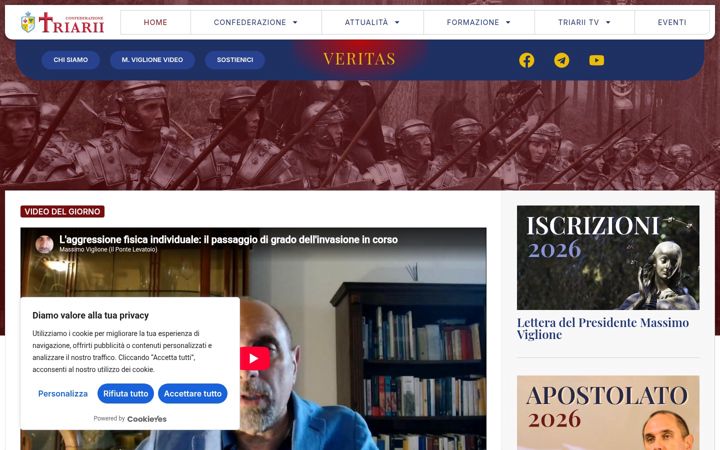Expand the Confederazione dropdown arrow

click(295, 22)
